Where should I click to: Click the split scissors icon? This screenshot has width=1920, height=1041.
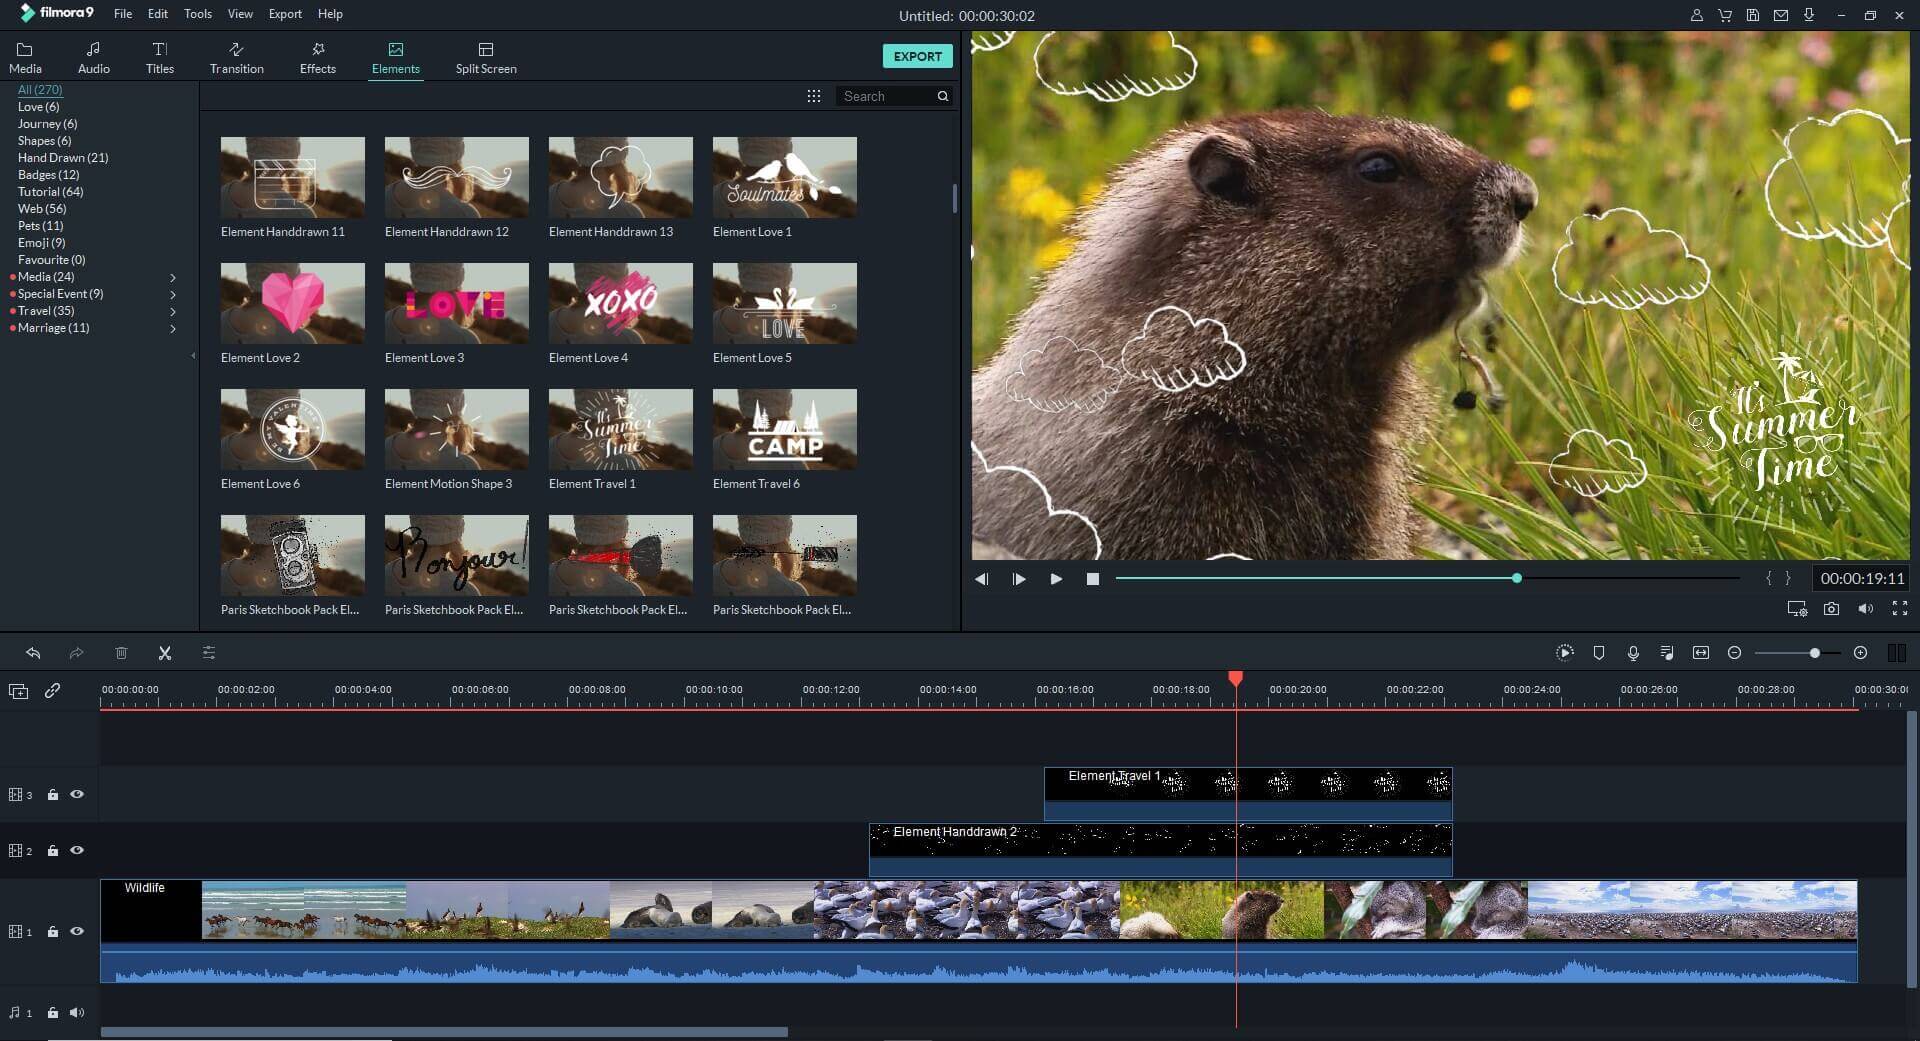pos(165,653)
